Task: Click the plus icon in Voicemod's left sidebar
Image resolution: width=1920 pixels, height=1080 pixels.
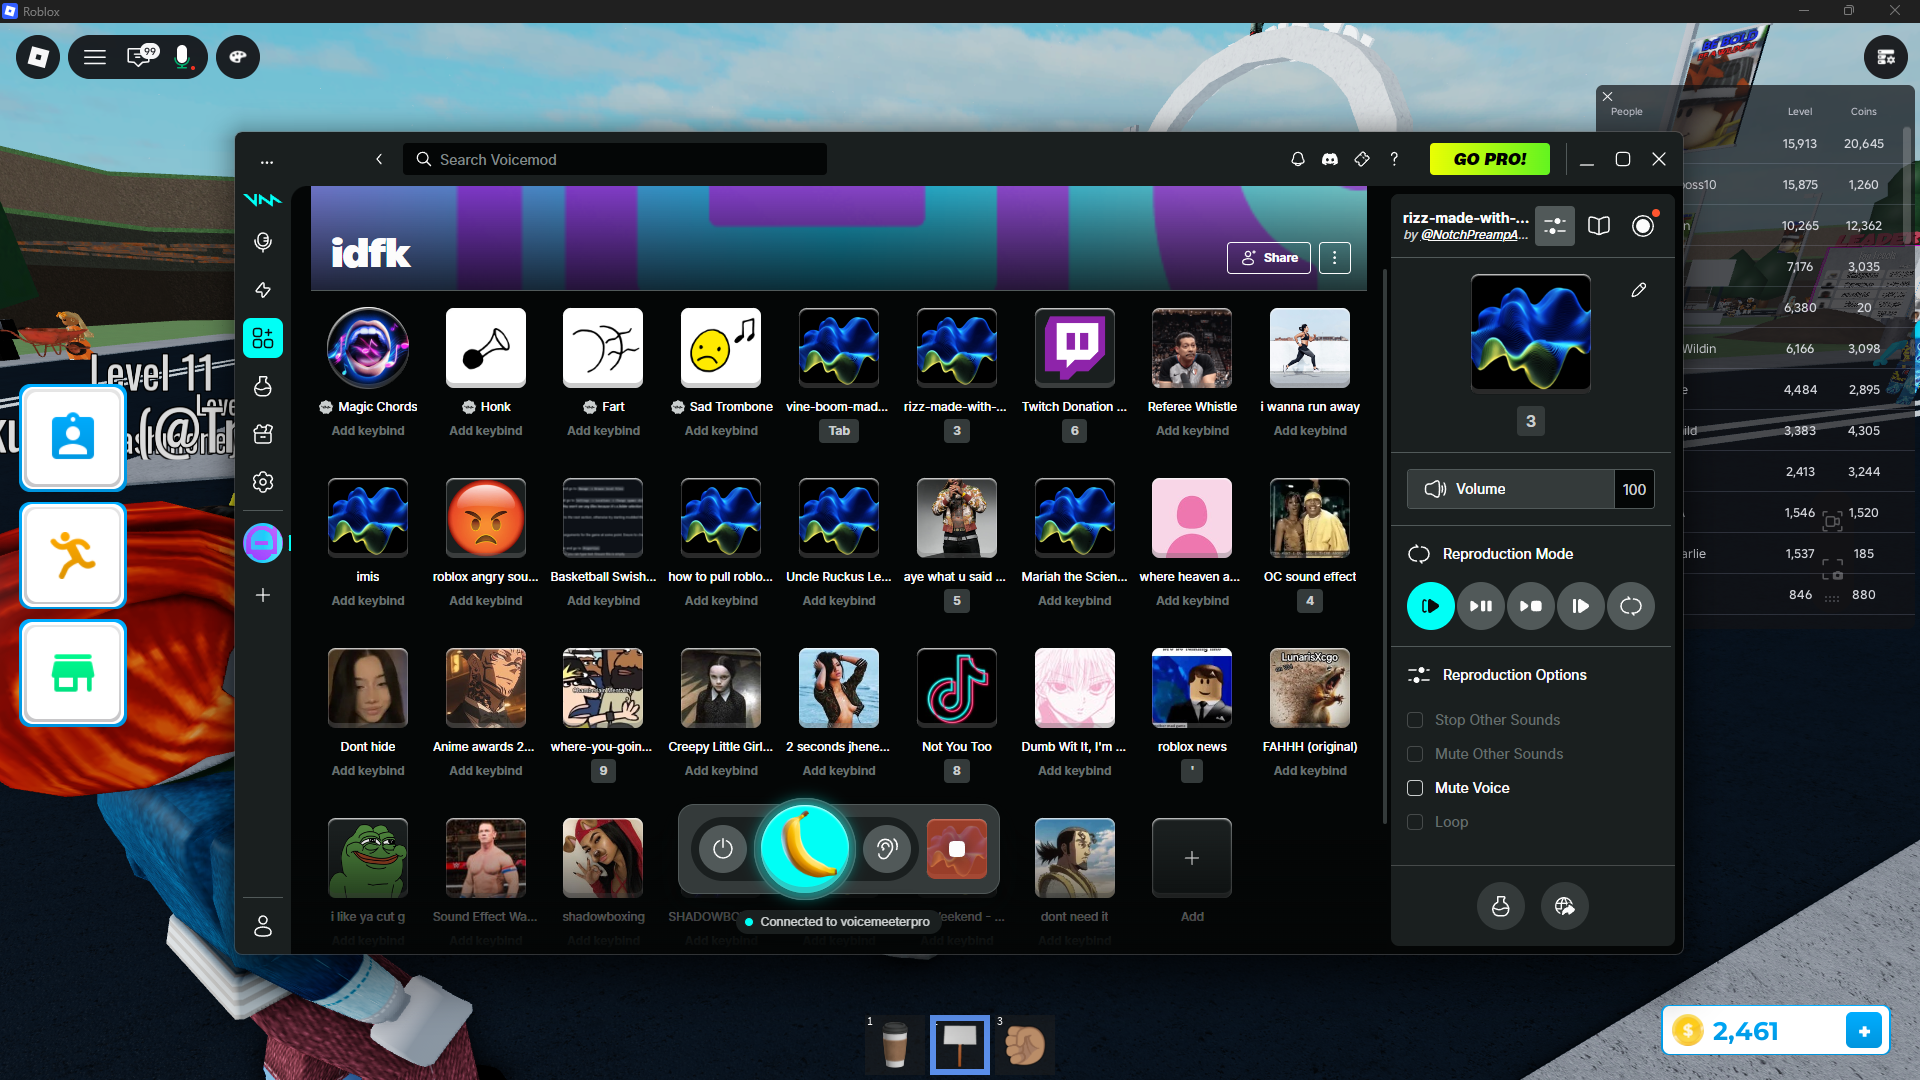Action: [x=263, y=595]
